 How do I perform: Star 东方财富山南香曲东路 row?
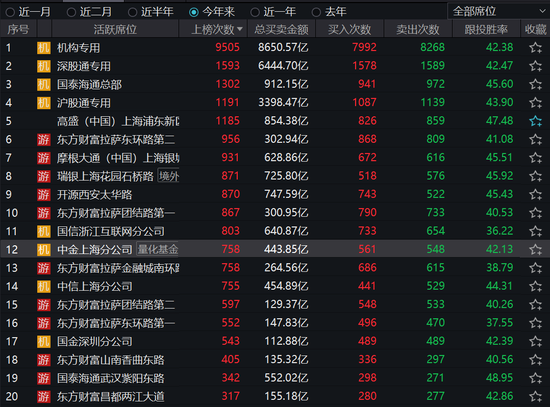535,360
